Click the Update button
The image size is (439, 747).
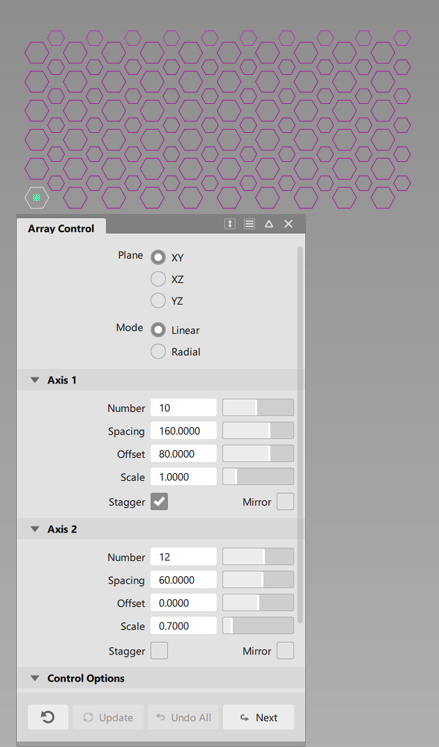click(x=108, y=717)
